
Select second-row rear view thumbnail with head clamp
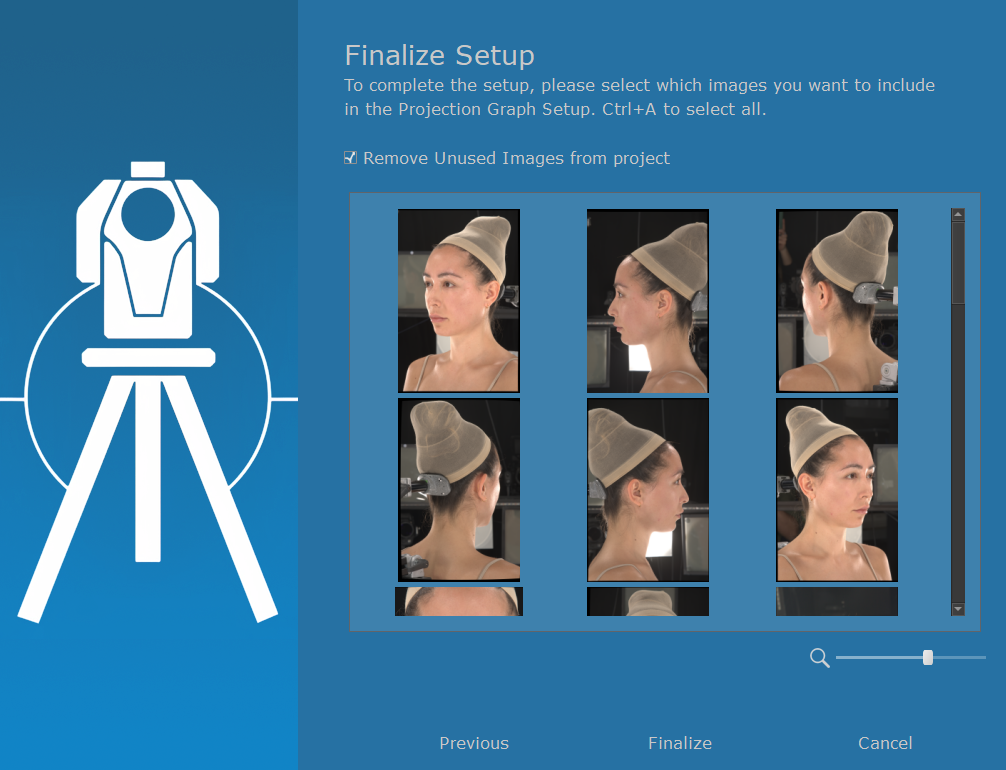pos(459,490)
